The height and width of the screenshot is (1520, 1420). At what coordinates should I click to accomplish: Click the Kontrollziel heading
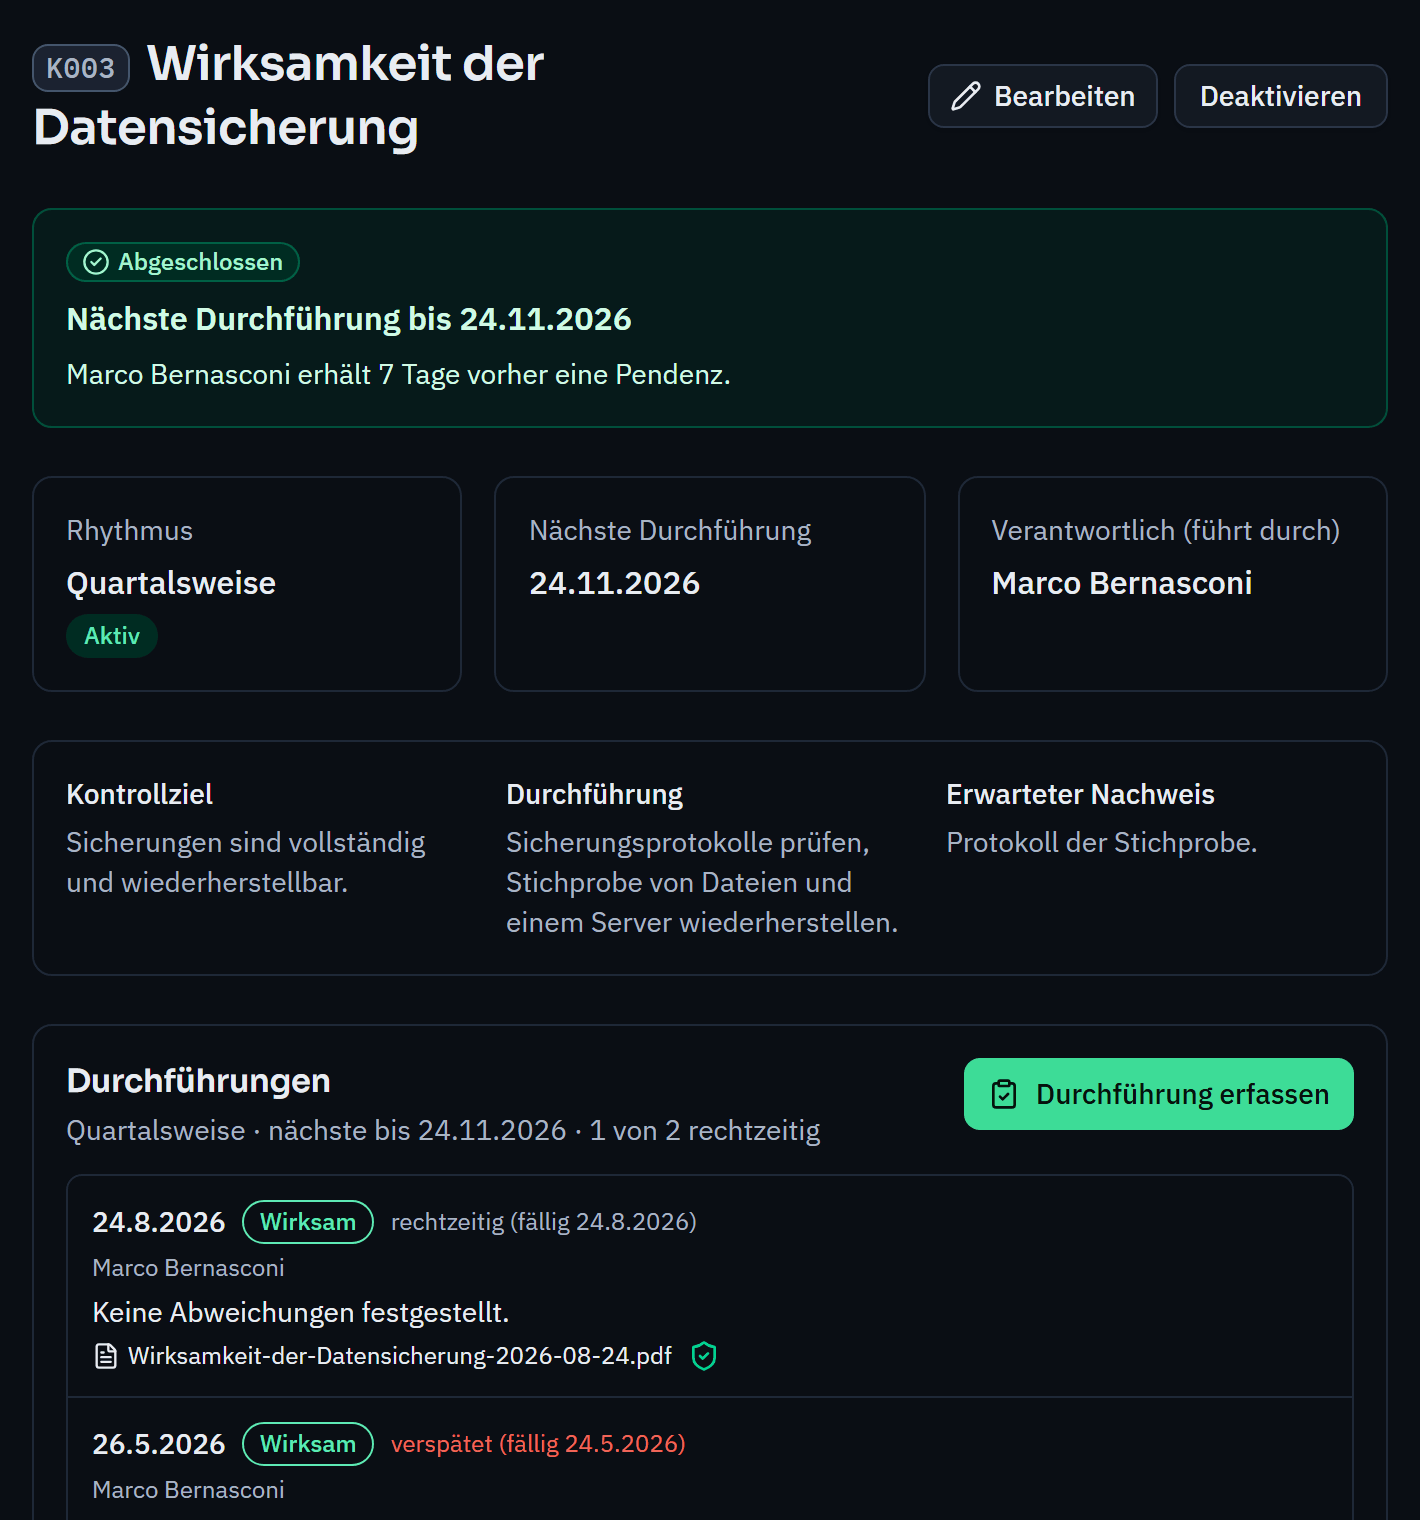coord(140,794)
